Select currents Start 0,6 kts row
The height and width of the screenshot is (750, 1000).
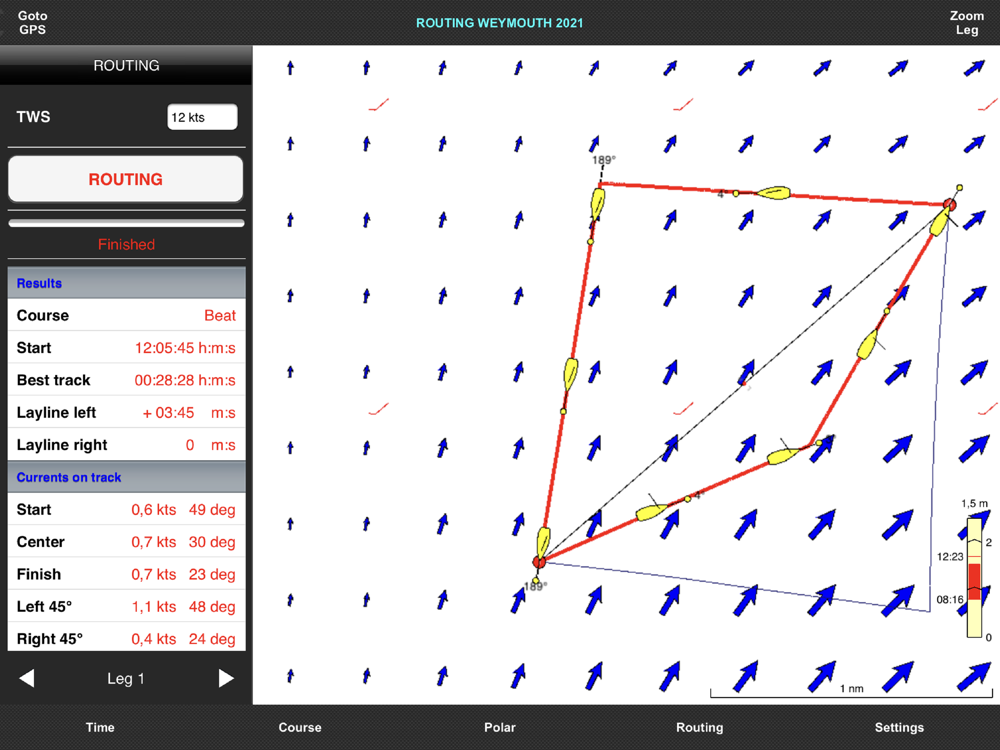tap(126, 510)
